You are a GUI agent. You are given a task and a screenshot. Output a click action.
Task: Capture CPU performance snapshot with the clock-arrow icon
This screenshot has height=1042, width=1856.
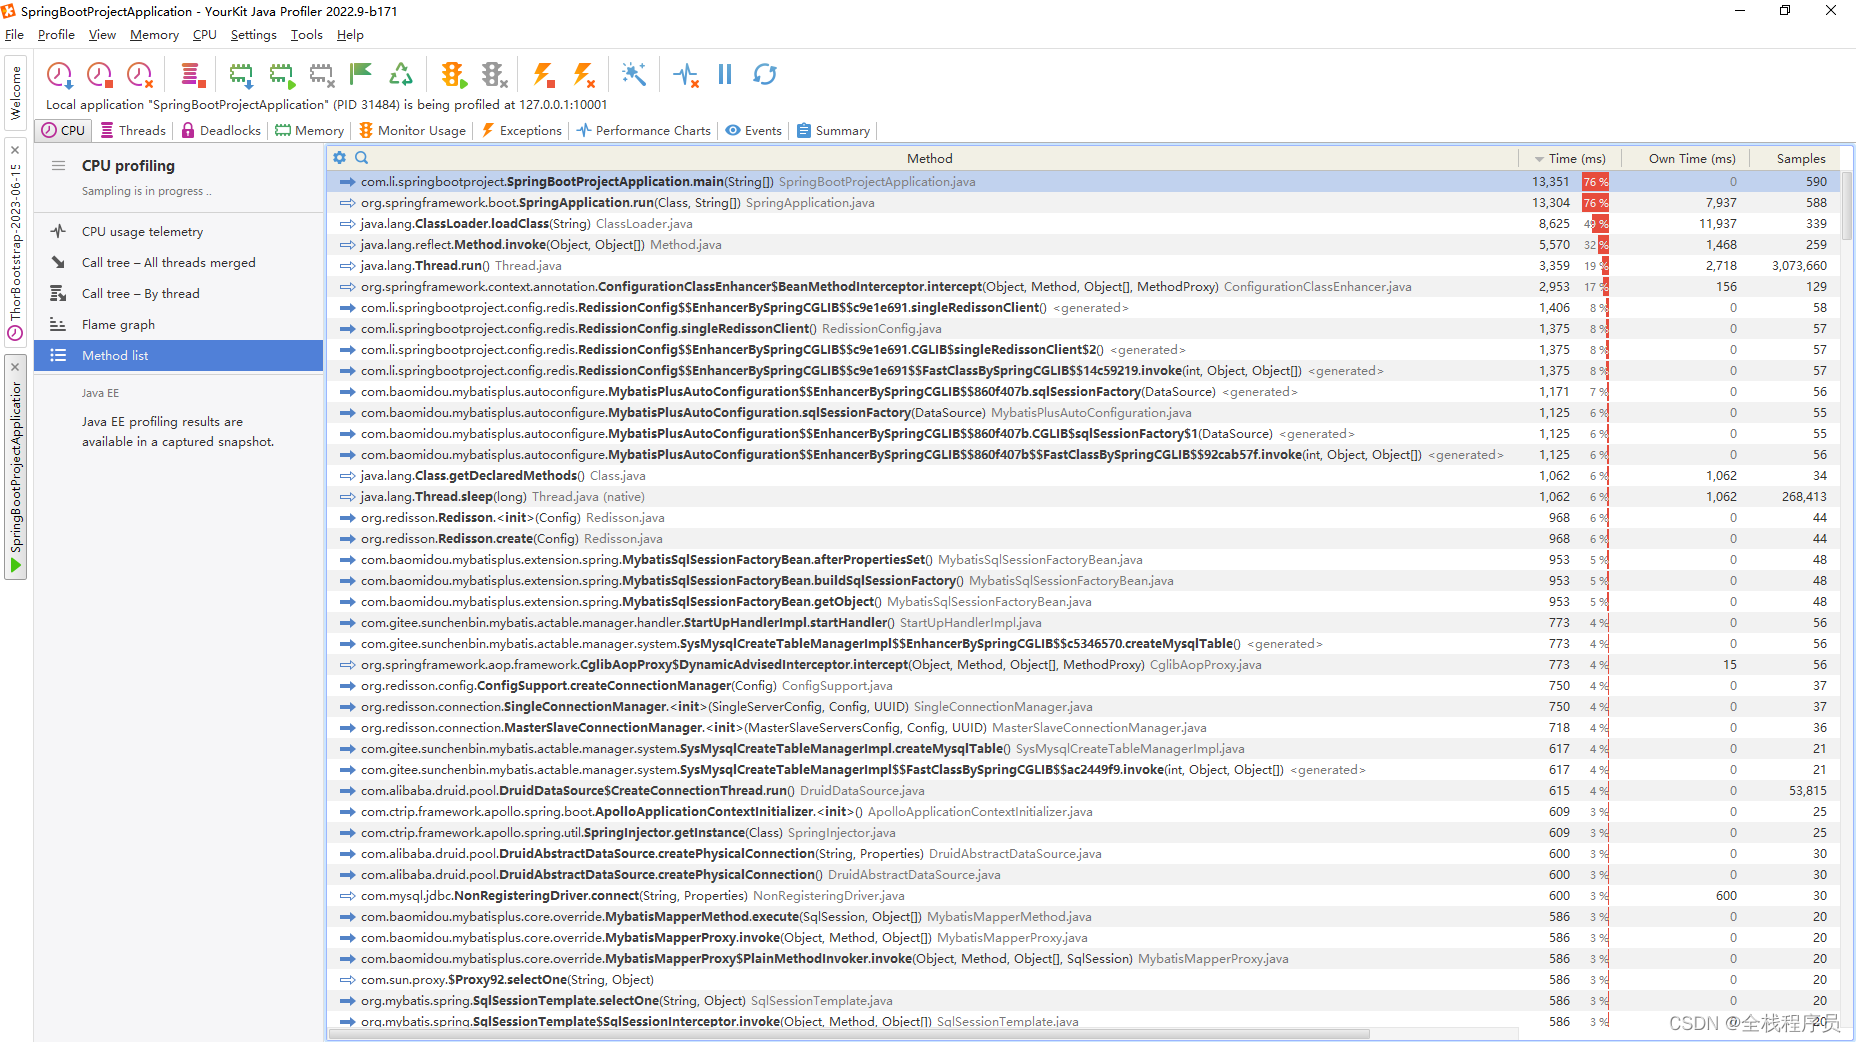[x=60, y=75]
